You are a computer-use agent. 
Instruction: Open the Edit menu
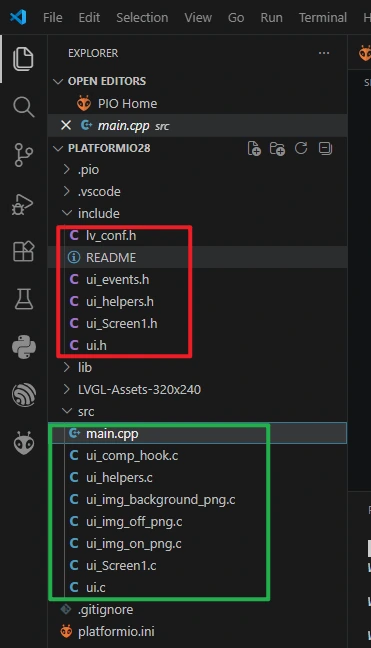point(89,17)
